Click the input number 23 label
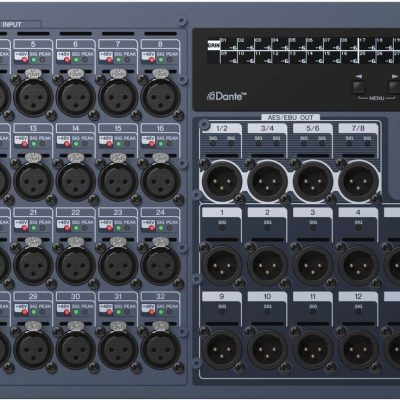This screenshot has height=400, width=400. [118, 212]
